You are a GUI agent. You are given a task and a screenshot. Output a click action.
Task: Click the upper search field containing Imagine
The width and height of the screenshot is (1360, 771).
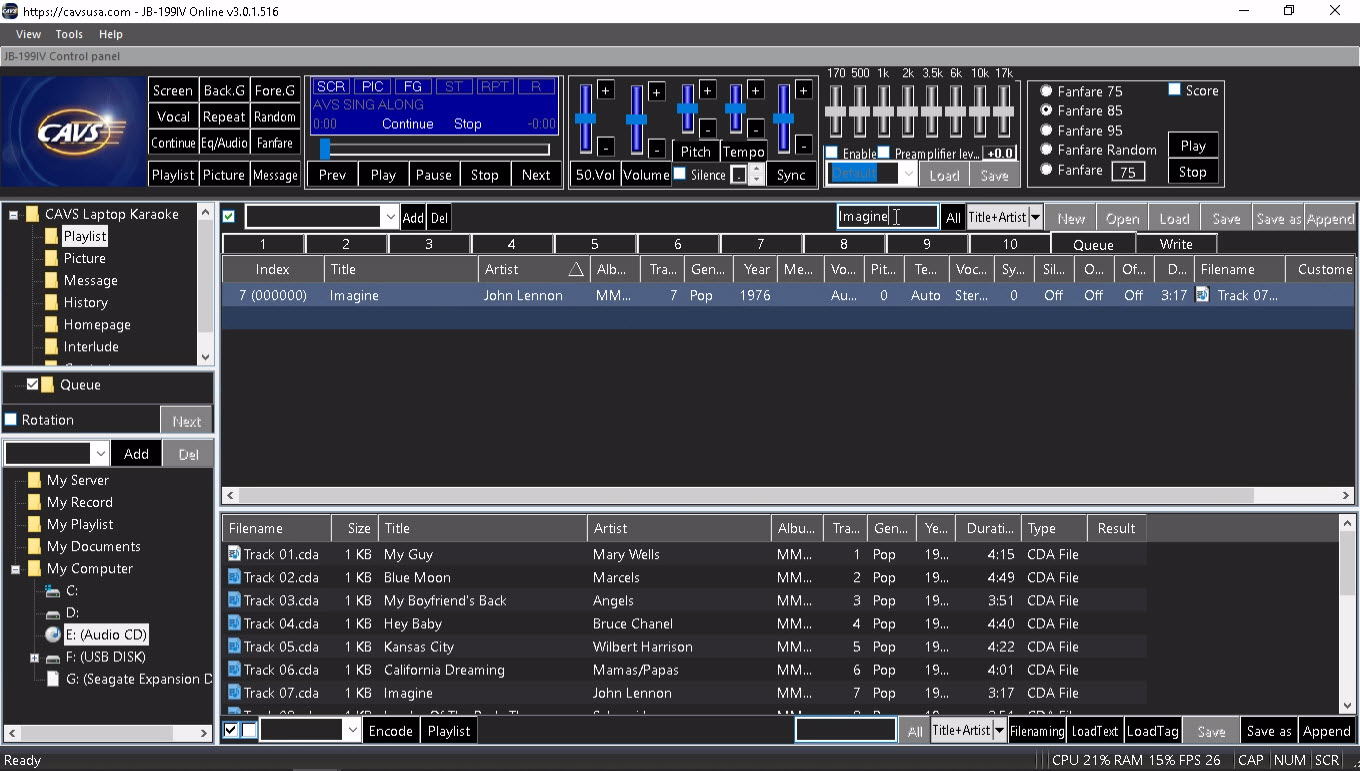pos(888,217)
